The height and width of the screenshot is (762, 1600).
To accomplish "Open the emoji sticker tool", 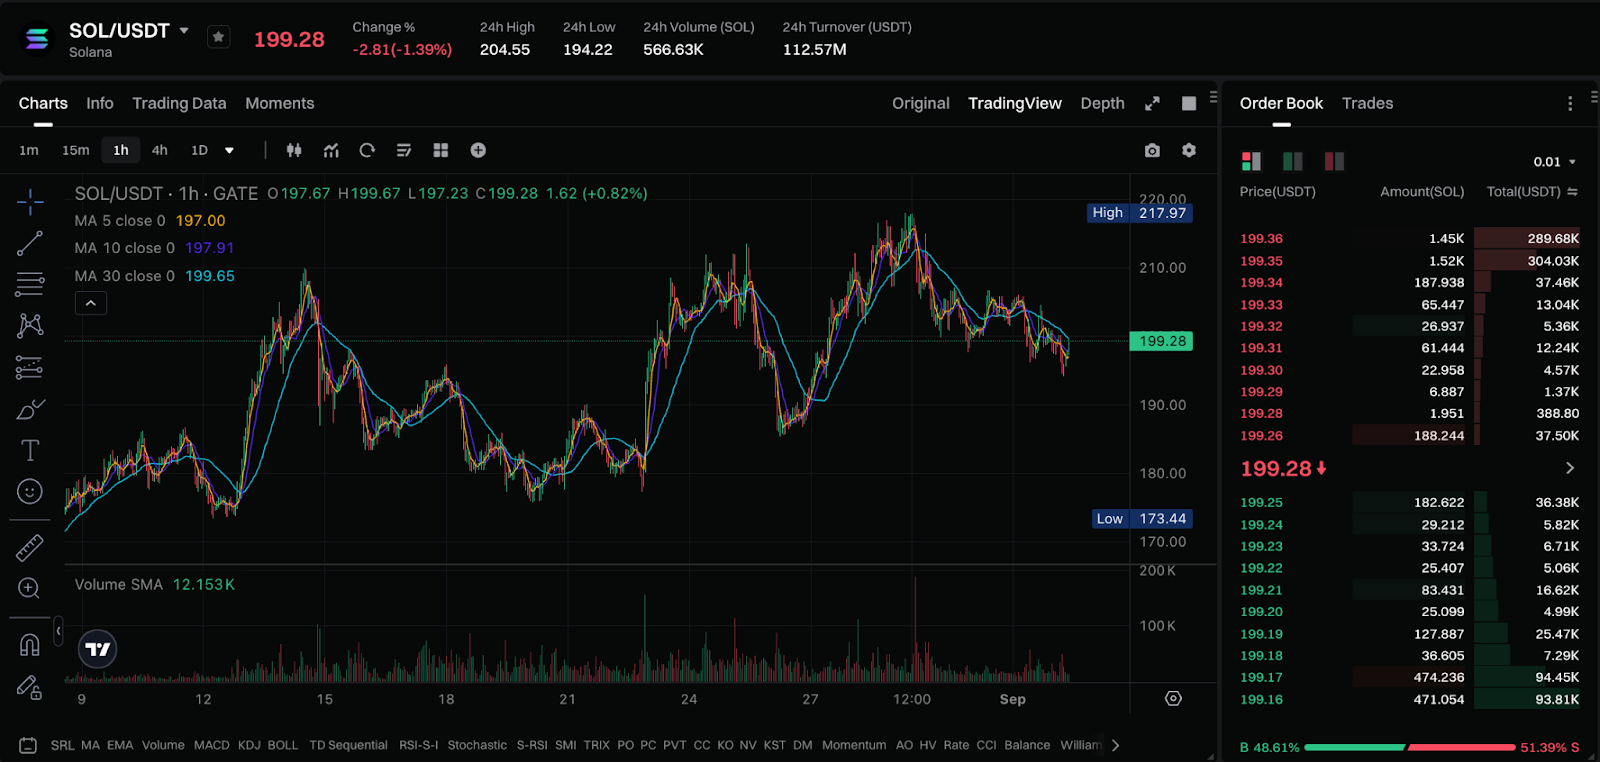I will 30,491.
